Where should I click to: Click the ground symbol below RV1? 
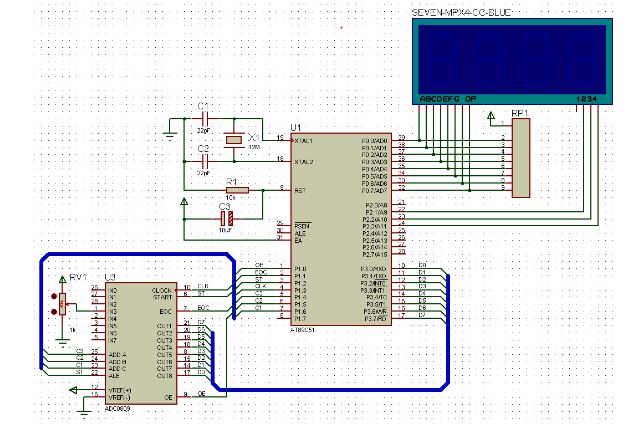click(x=62, y=343)
